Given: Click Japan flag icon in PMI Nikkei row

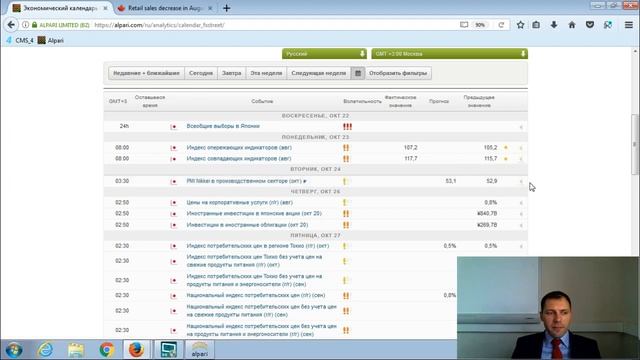Looking at the screenshot, I should coord(173,181).
